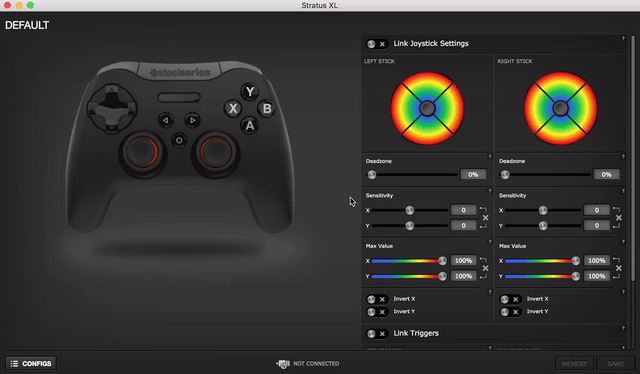Select the D-pad on the controller image

click(x=112, y=108)
